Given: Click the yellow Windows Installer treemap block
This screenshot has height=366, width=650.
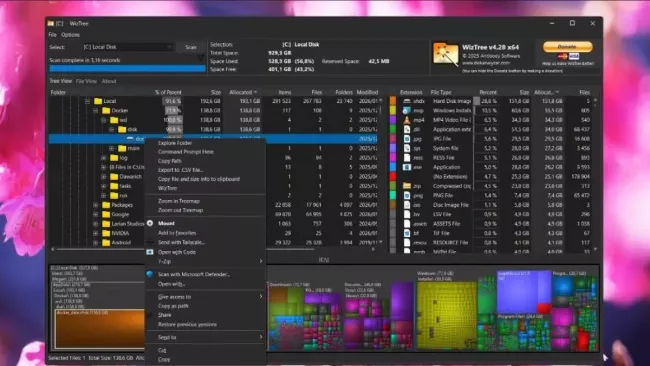Looking at the screenshot, I should (446, 316).
